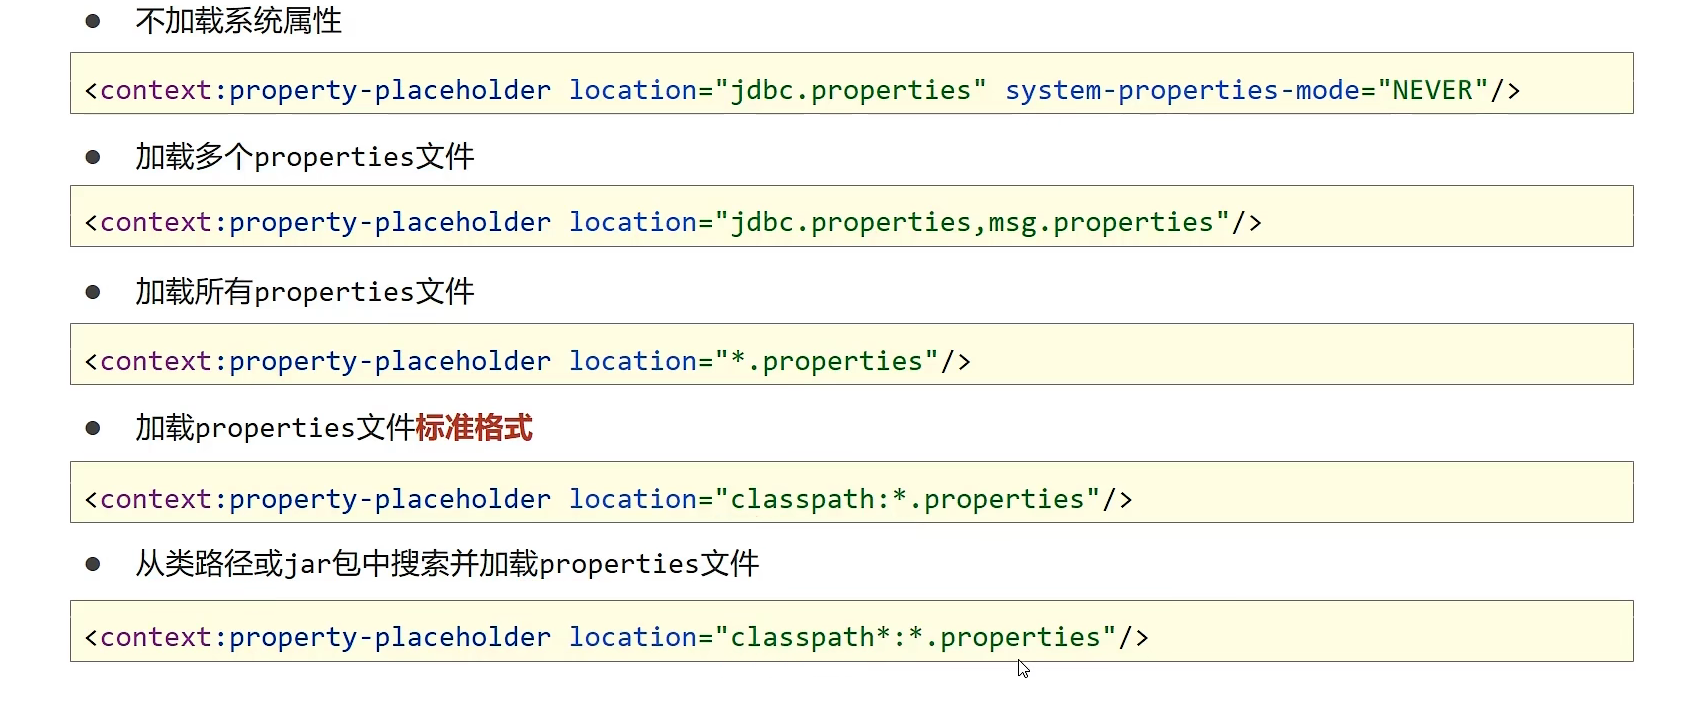Click location attribute in the second code box
Image resolution: width=1682 pixels, height=722 pixels.
coord(632,222)
